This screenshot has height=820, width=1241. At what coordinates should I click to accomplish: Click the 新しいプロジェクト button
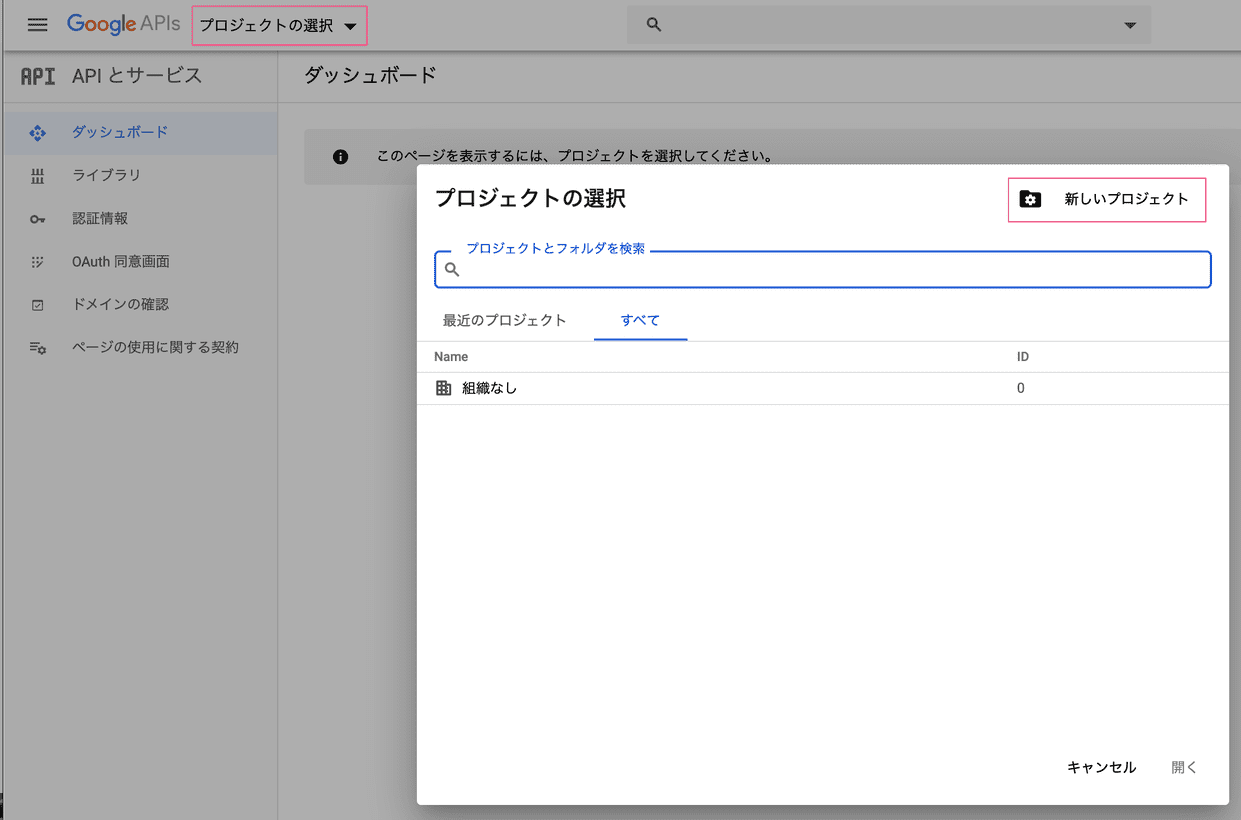click(x=1106, y=199)
